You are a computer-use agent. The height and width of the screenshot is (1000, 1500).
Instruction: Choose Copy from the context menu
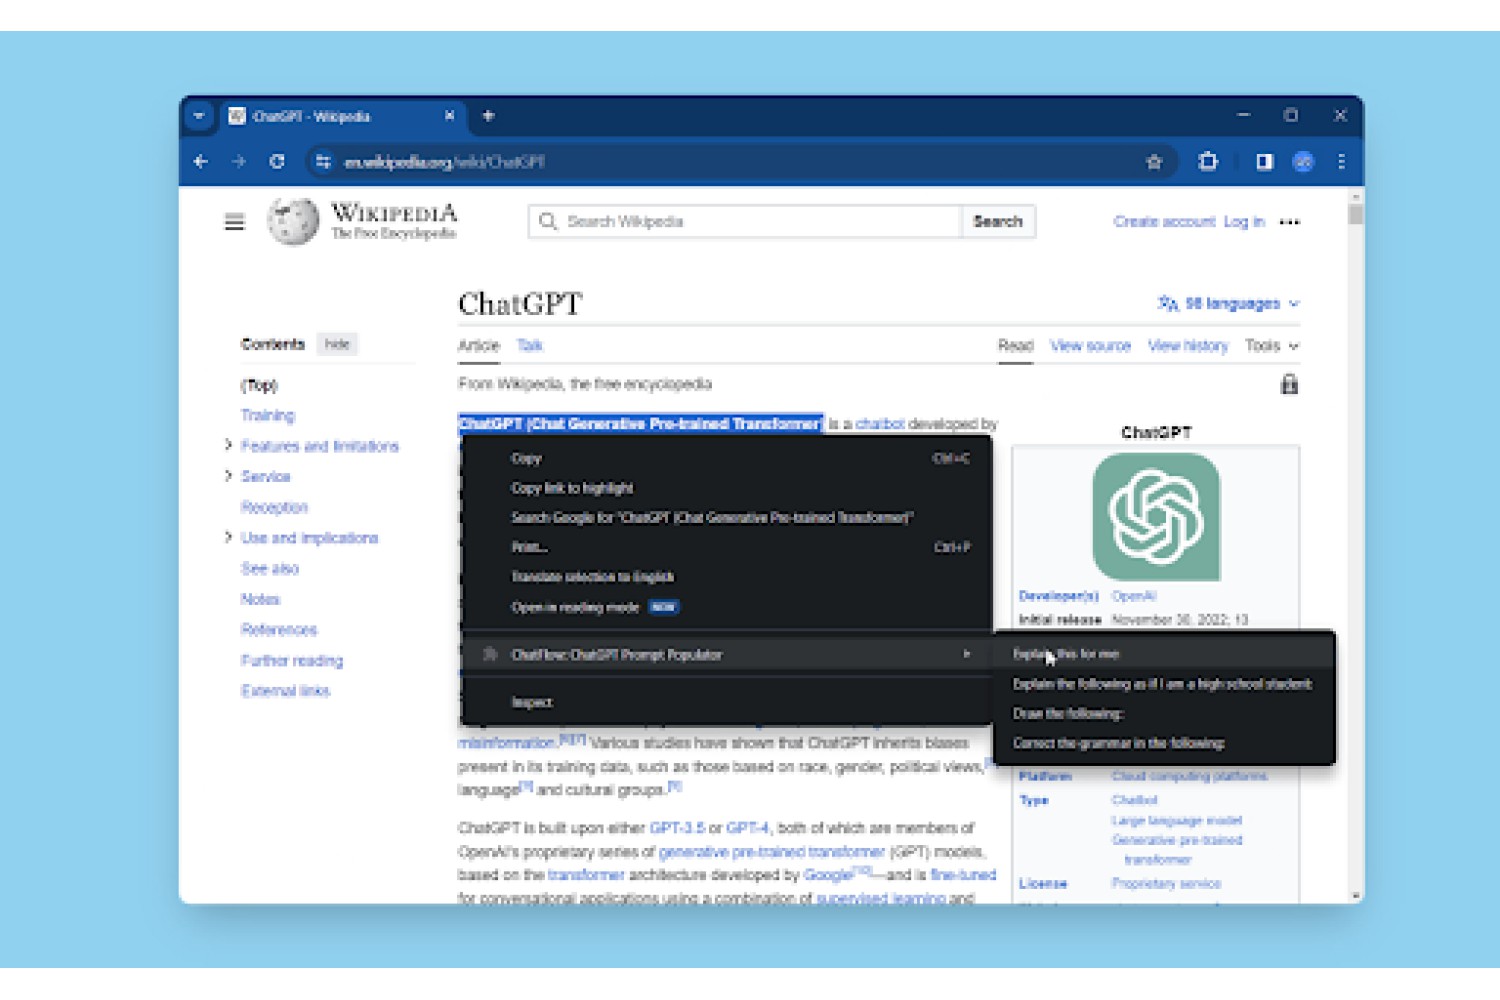point(727,458)
